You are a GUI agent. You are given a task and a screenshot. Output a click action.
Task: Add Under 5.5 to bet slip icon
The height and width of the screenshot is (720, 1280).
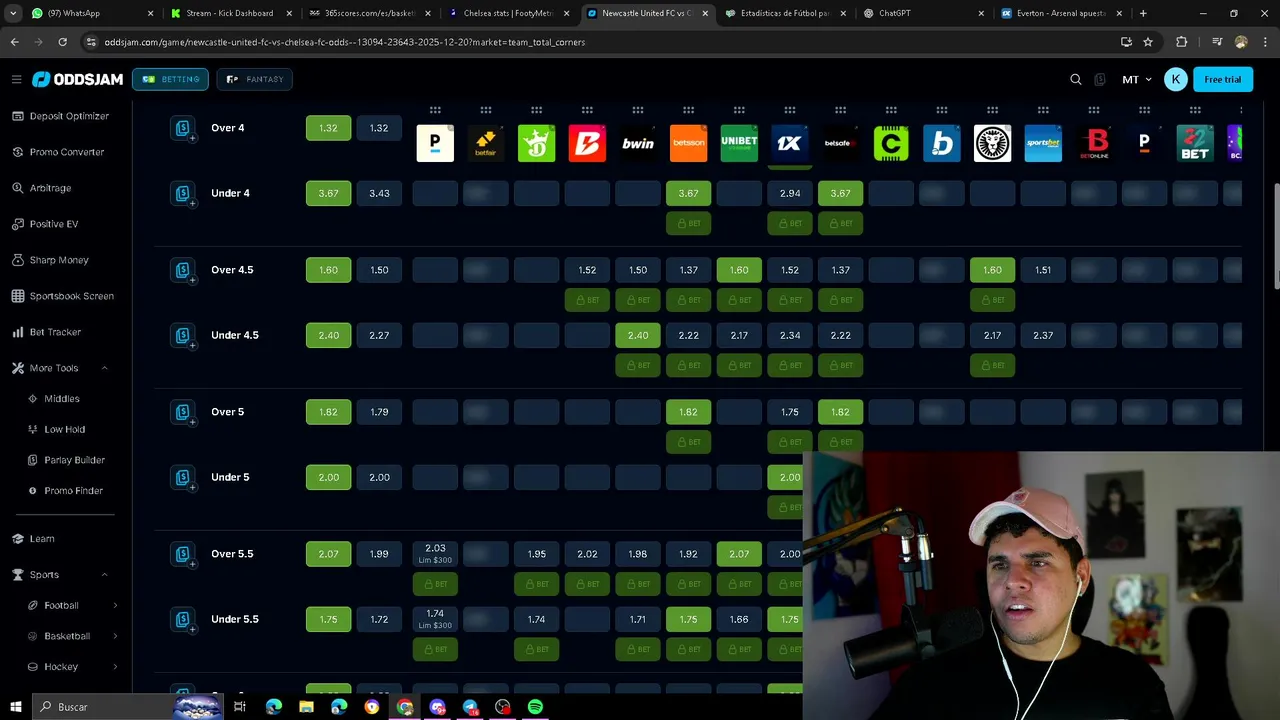tap(183, 620)
